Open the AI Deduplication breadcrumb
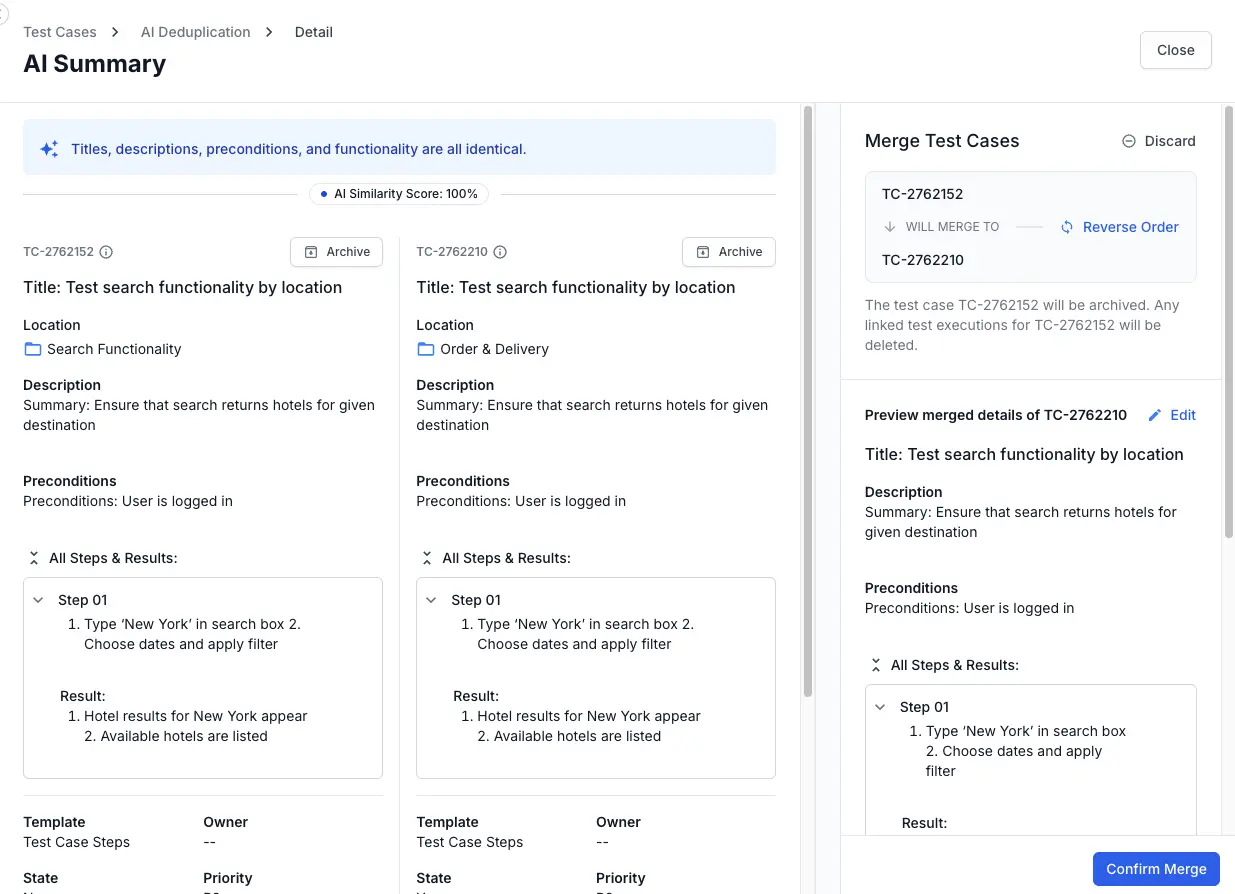1235x894 pixels. [195, 31]
